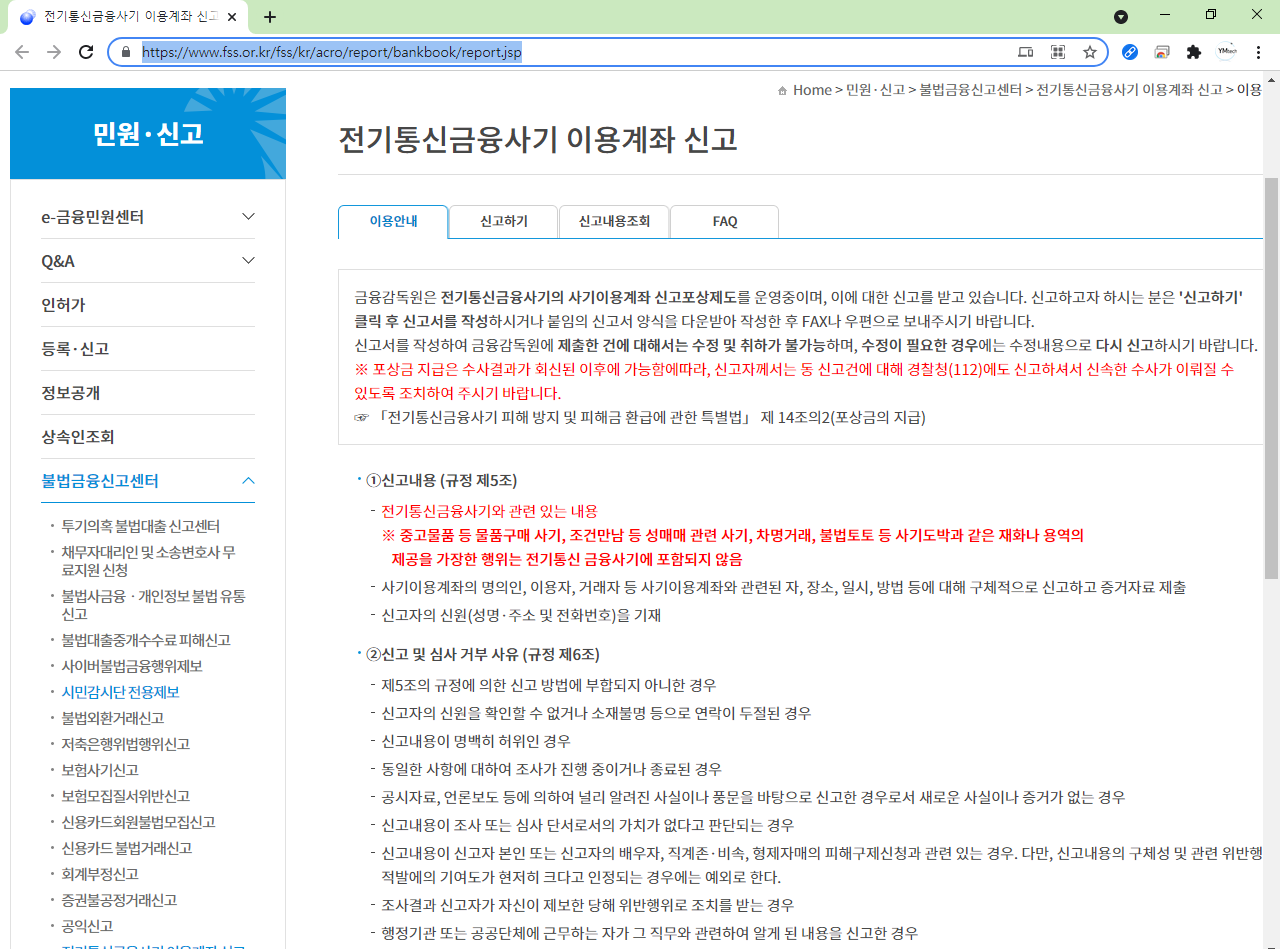This screenshot has height=949, width=1280.
Task: Expand the Q&A menu chevron
Action: click(249, 261)
